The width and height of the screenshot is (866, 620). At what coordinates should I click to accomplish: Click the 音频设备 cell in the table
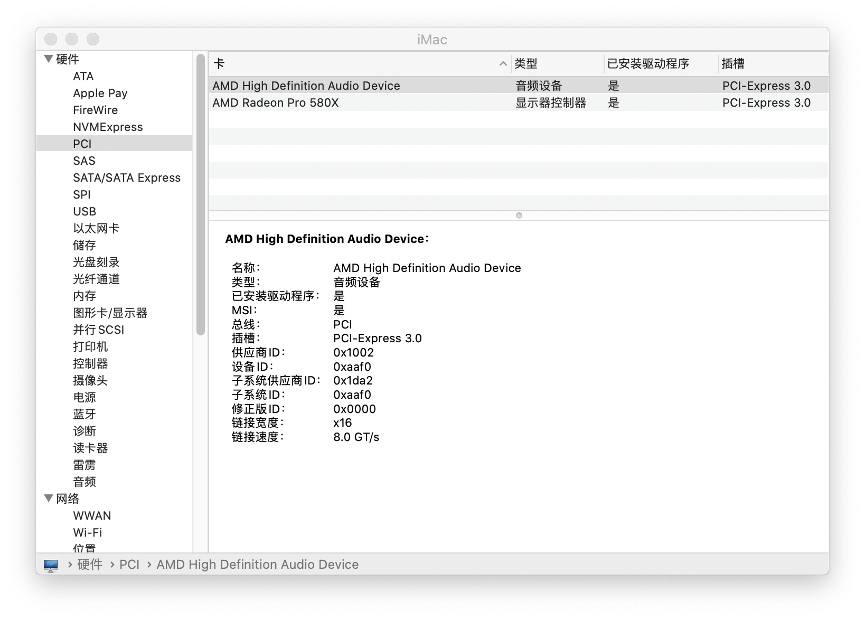tap(538, 86)
